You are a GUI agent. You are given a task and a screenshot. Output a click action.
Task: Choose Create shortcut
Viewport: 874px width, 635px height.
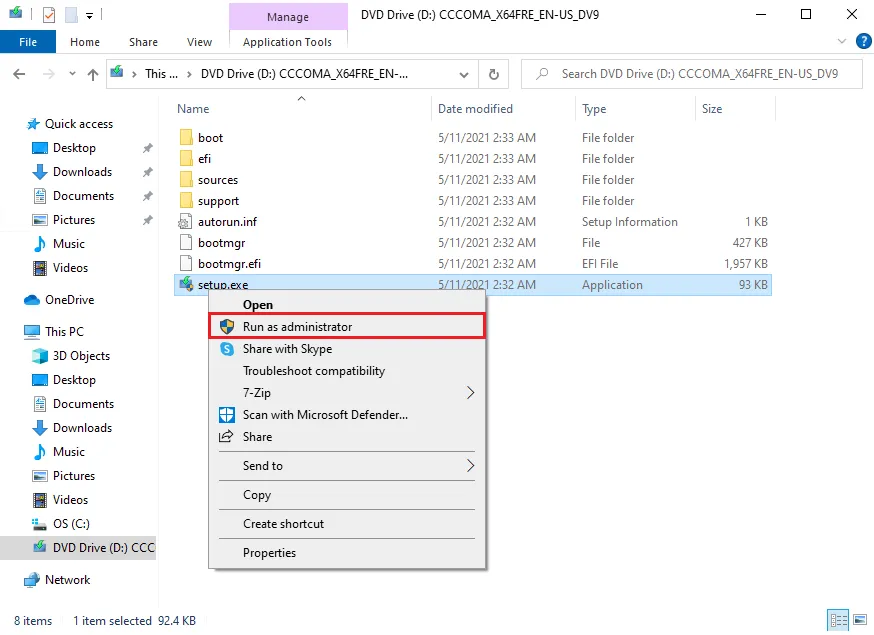point(347,523)
